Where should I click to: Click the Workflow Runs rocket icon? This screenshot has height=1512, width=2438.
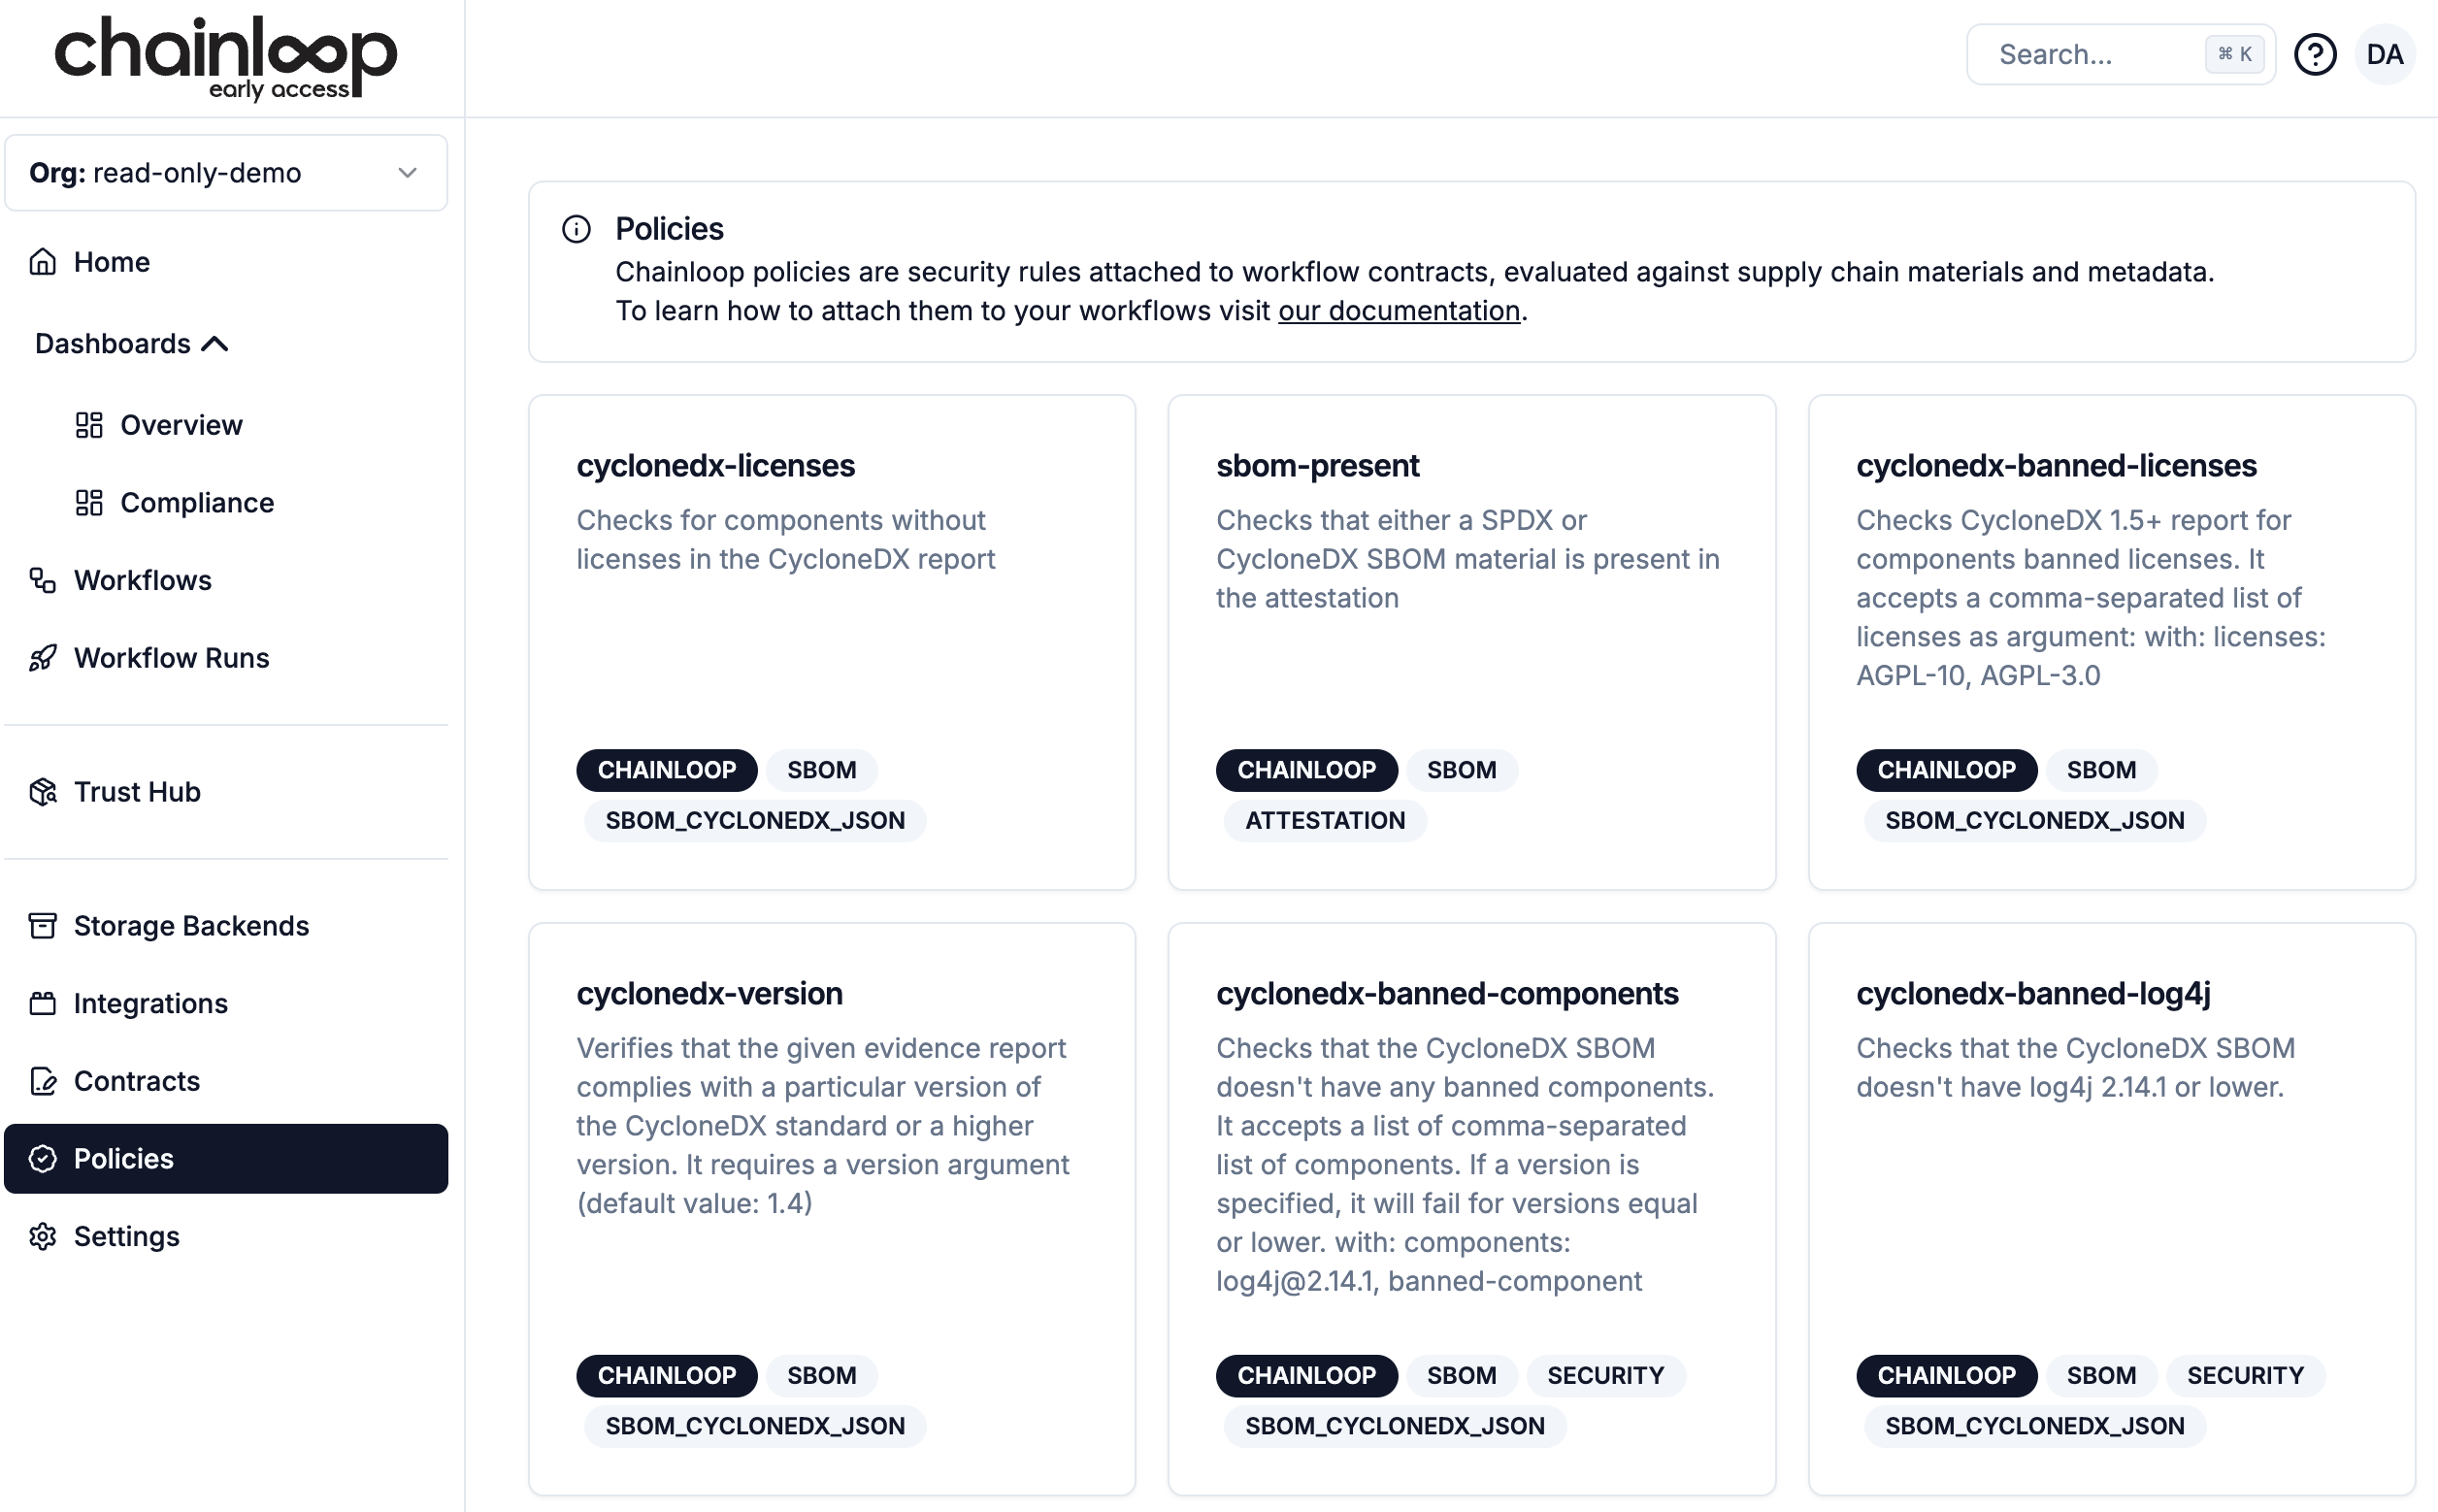[x=42, y=658]
